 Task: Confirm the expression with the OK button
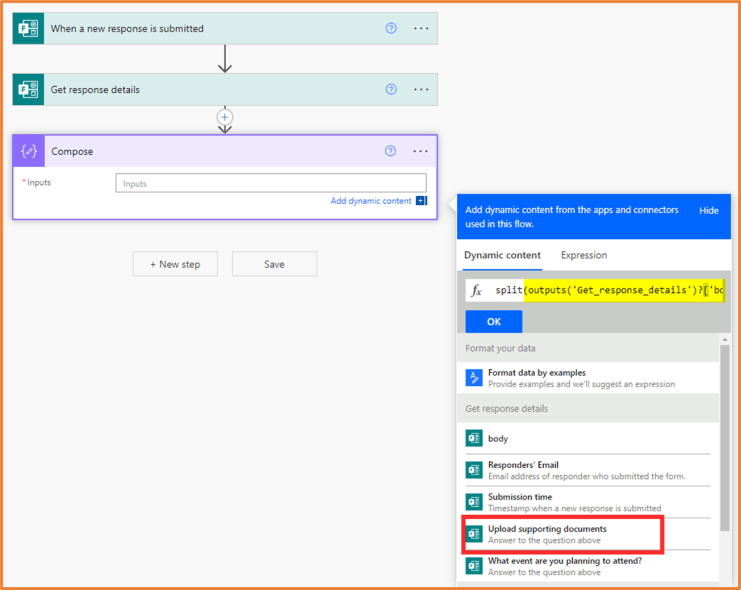tap(494, 321)
